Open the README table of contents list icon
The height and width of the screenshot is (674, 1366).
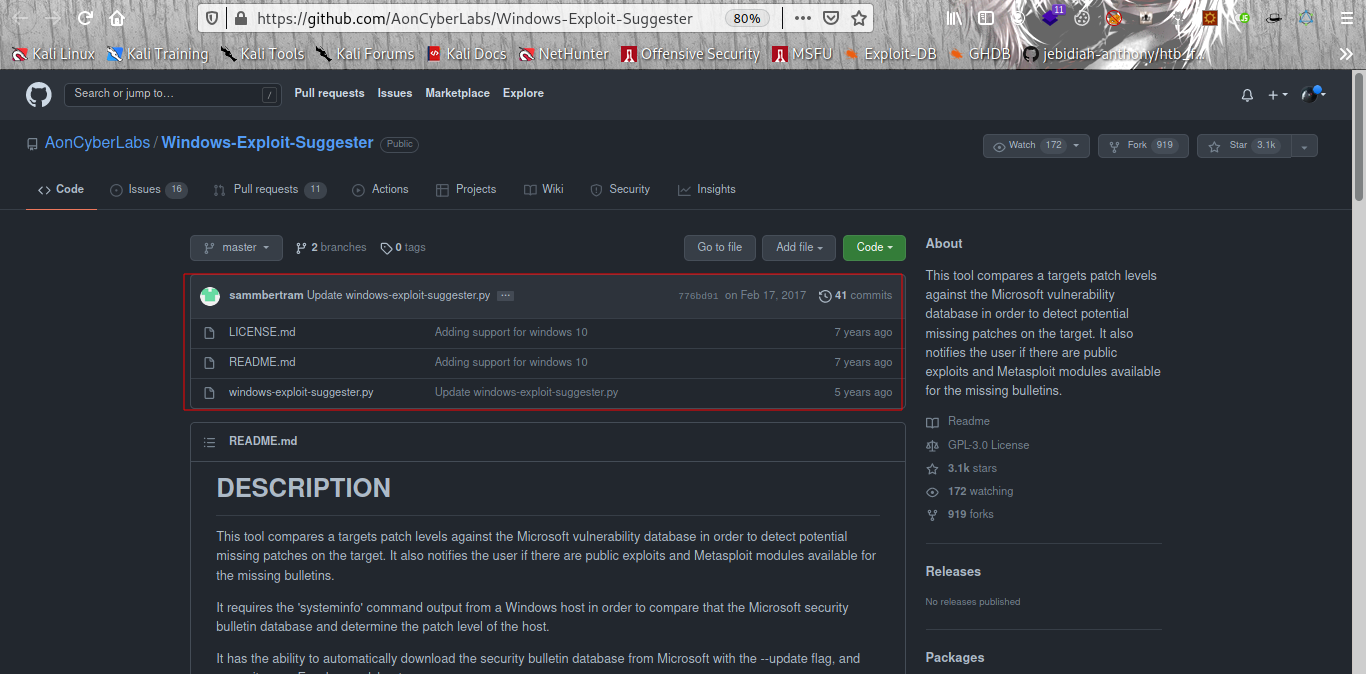[209, 441]
